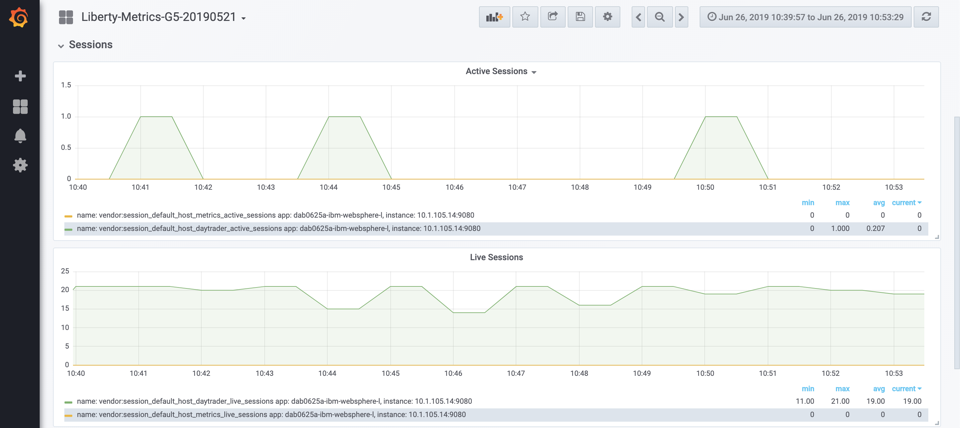The height and width of the screenshot is (428, 960).
Task: Open the Grafana home logo
Action: pyautogui.click(x=20, y=18)
